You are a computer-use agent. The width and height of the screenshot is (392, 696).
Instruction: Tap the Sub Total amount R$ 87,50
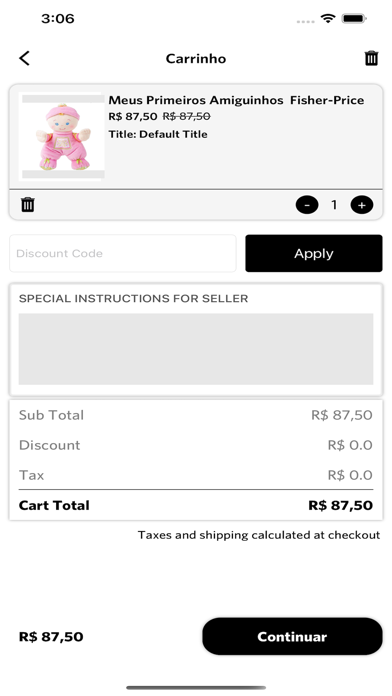pyautogui.click(x=342, y=415)
